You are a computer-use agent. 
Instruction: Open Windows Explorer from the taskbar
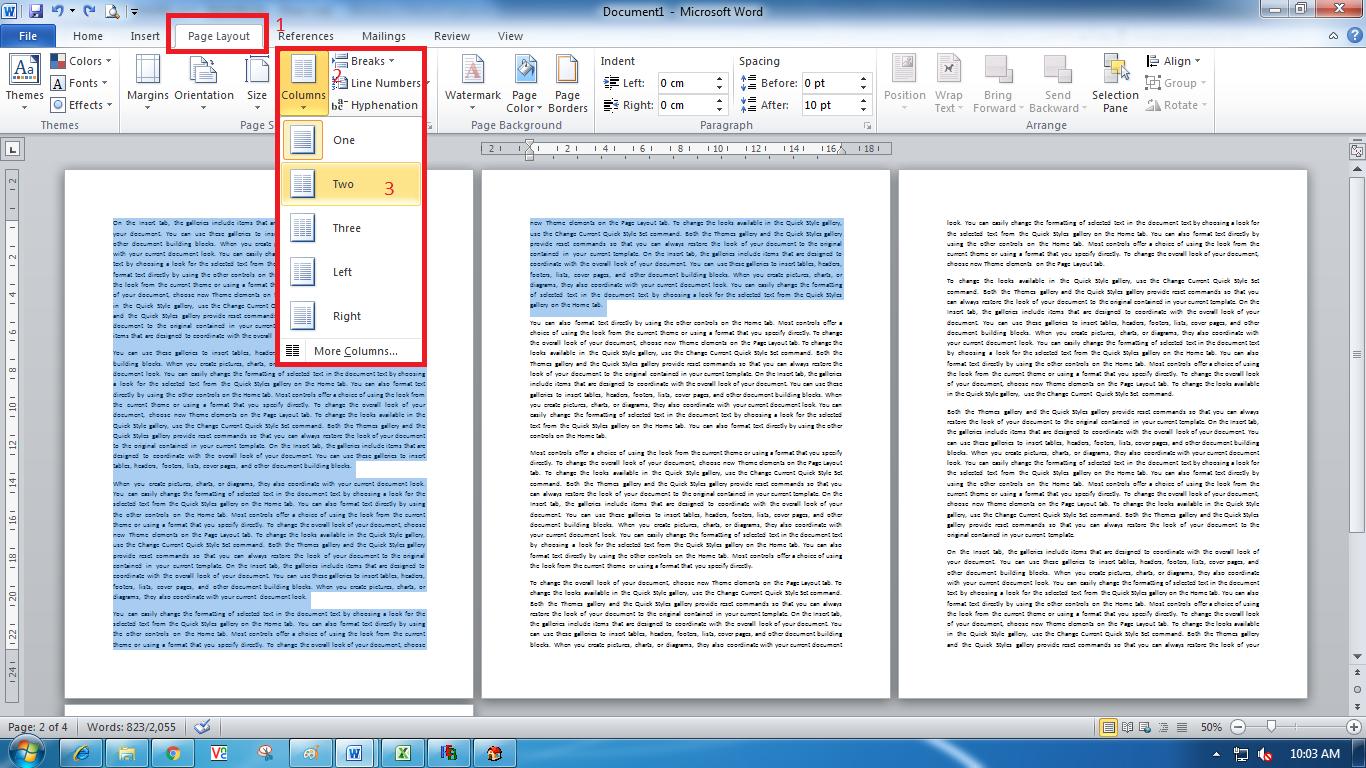point(127,752)
